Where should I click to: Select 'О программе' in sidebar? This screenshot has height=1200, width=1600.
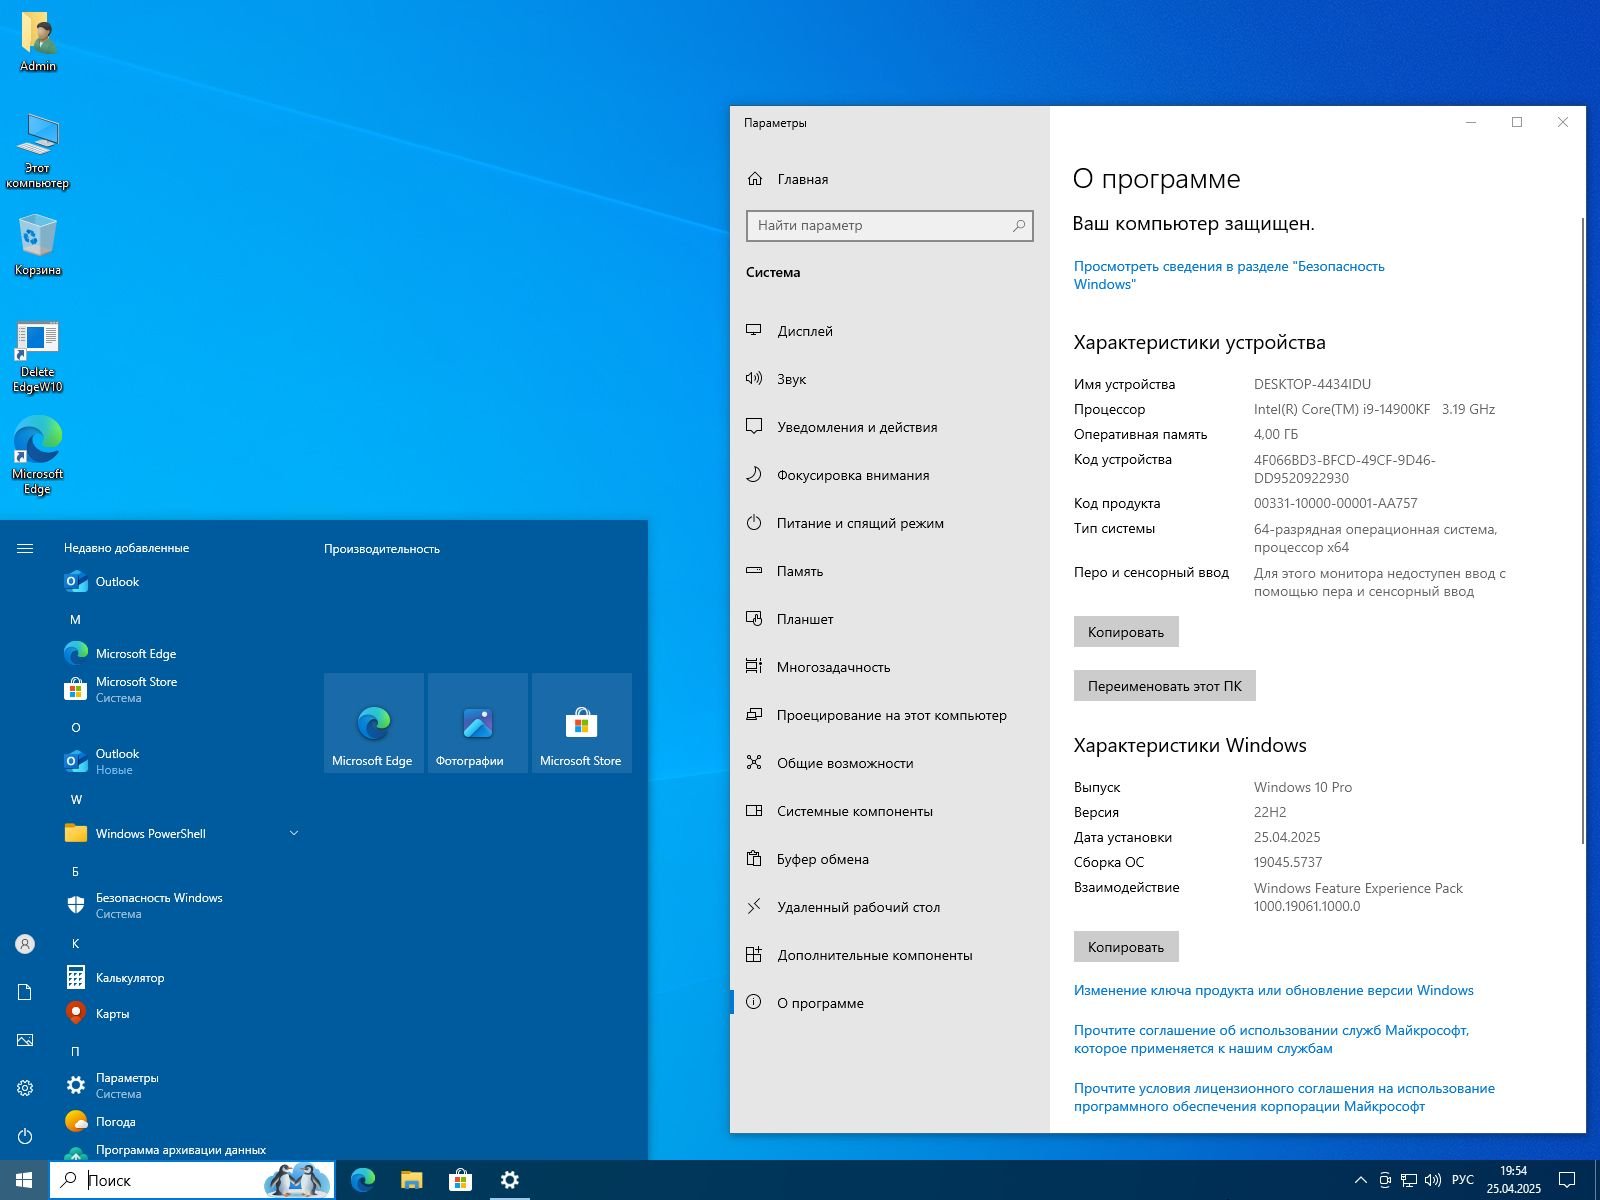pyautogui.click(x=889, y=1003)
